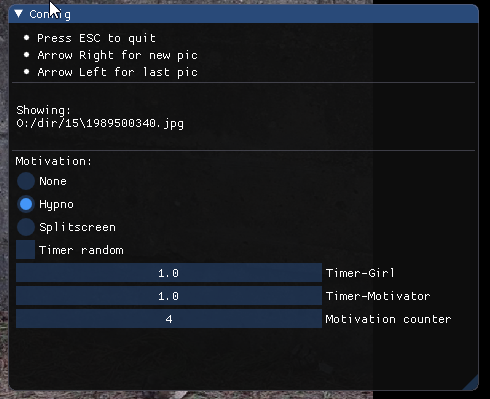Click the displayed file path 1989500340.jpg
The image size is (490, 399).
(100, 124)
